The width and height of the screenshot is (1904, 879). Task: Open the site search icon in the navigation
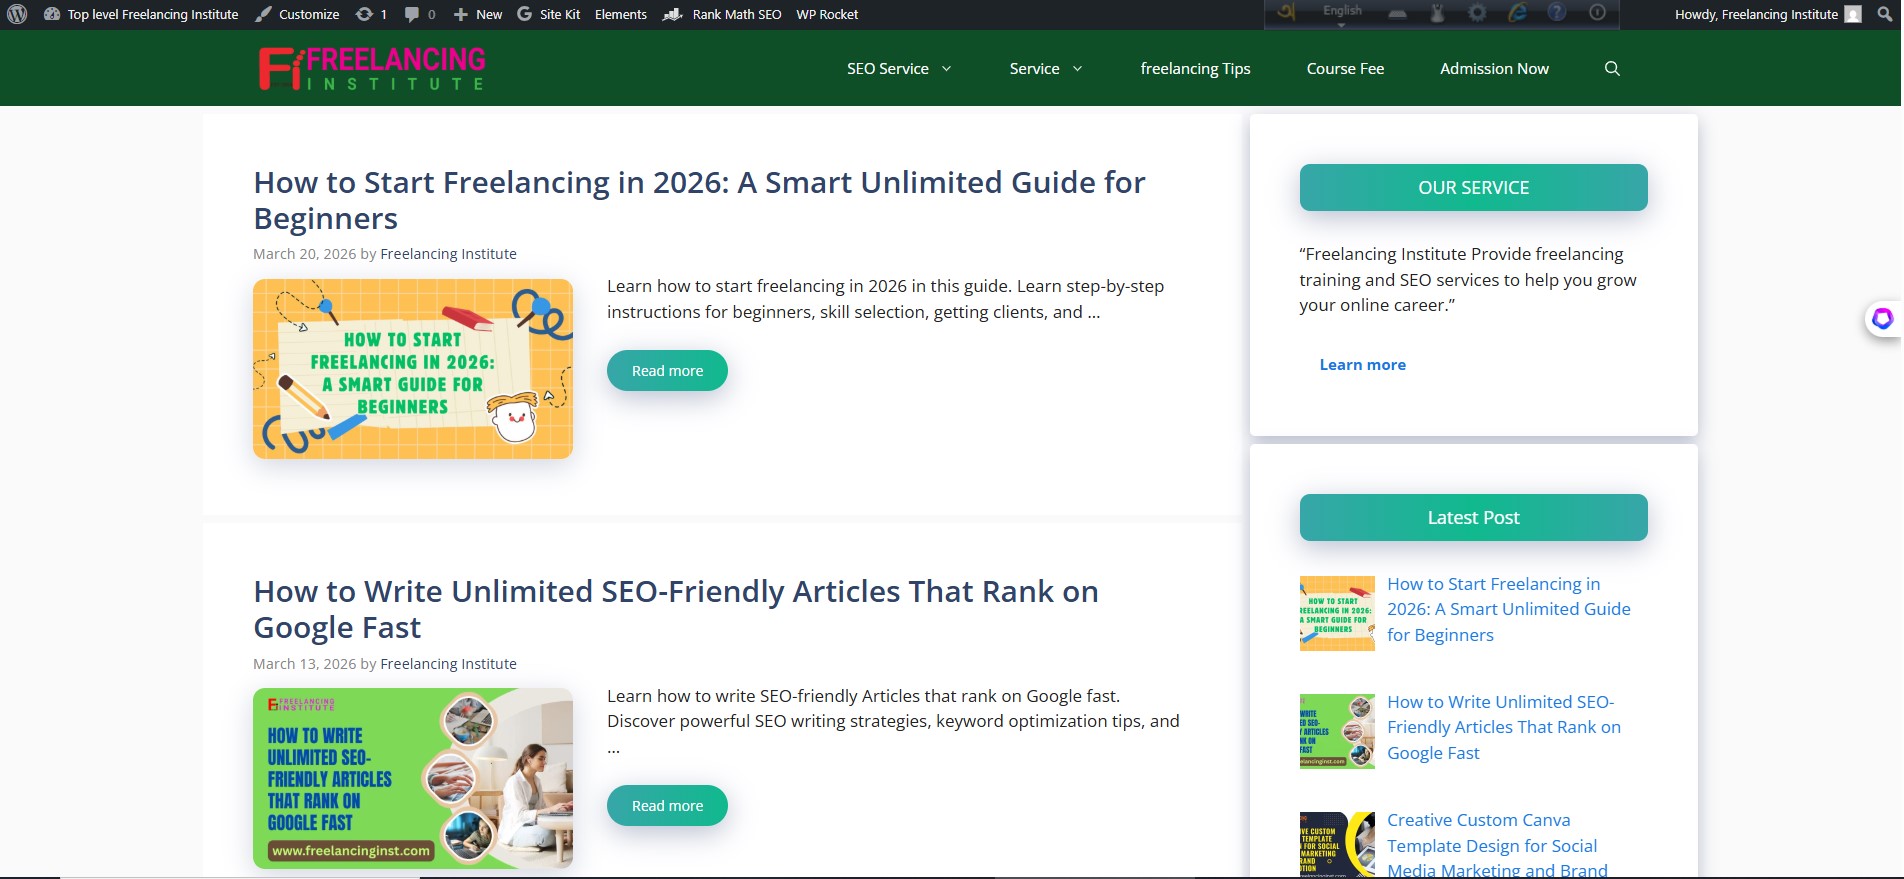(x=1612, y=68)
